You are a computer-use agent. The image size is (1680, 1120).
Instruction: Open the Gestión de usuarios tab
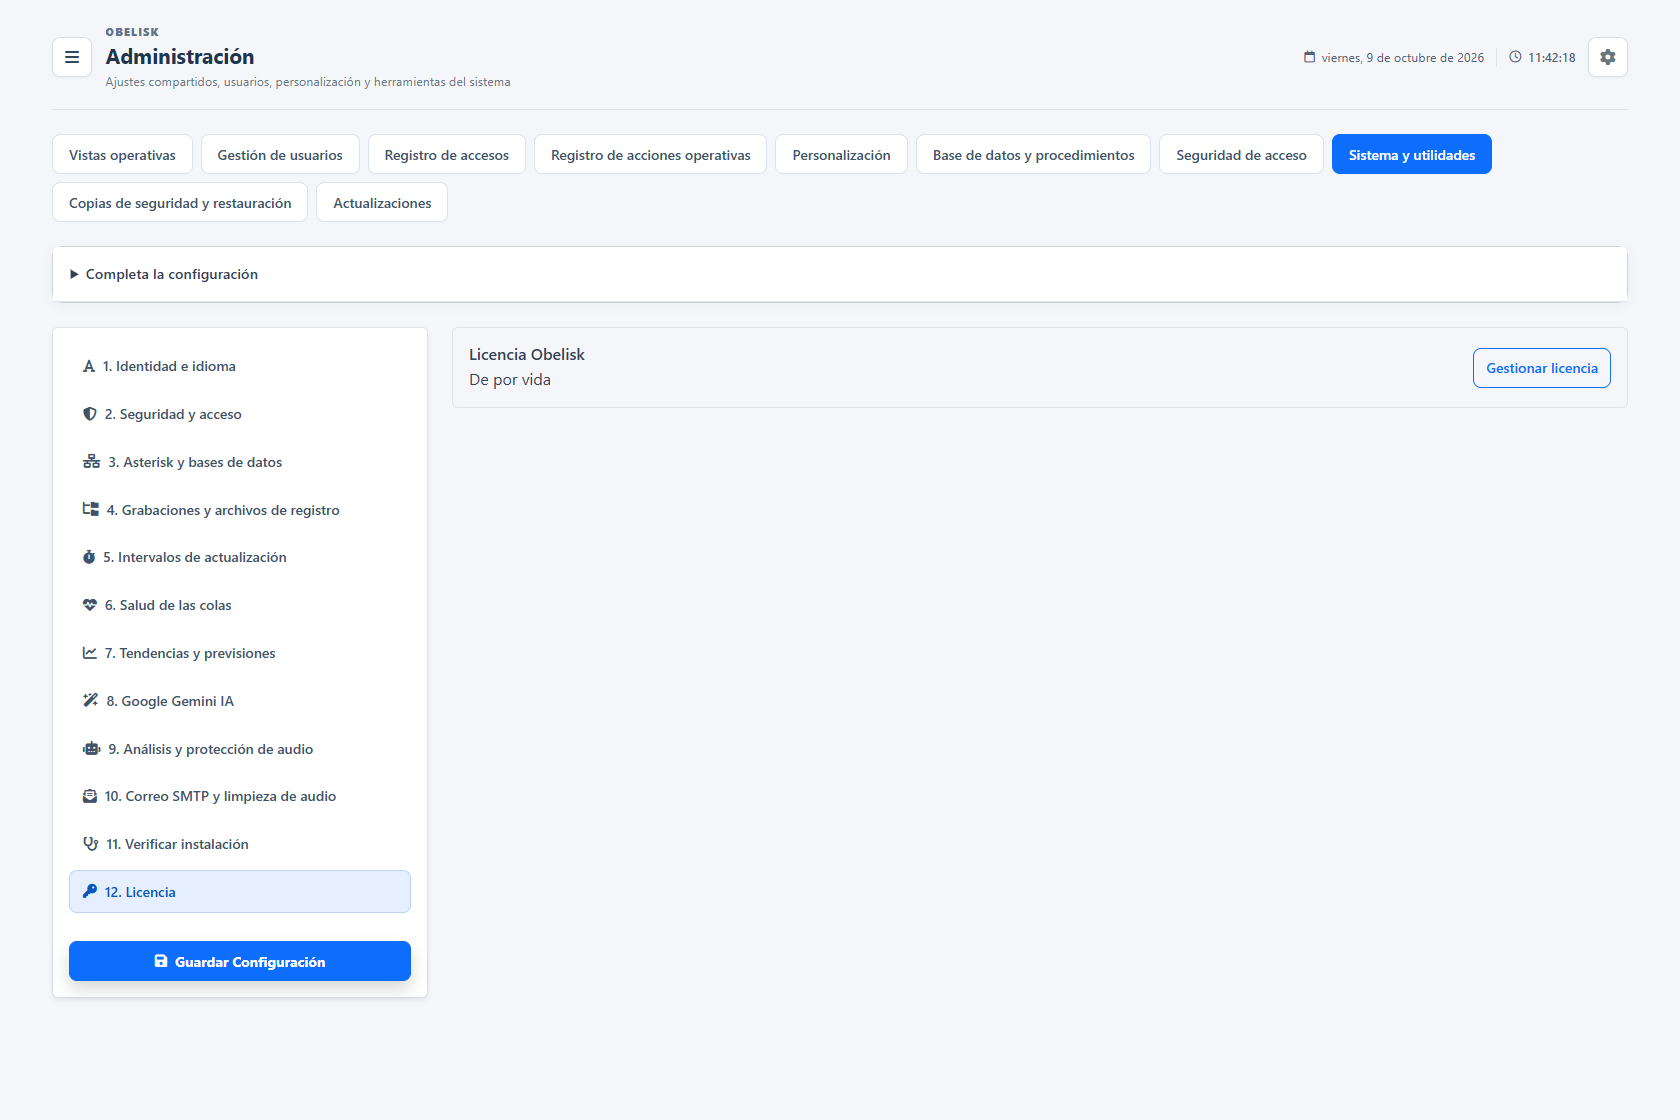click(x=280, y=155)
